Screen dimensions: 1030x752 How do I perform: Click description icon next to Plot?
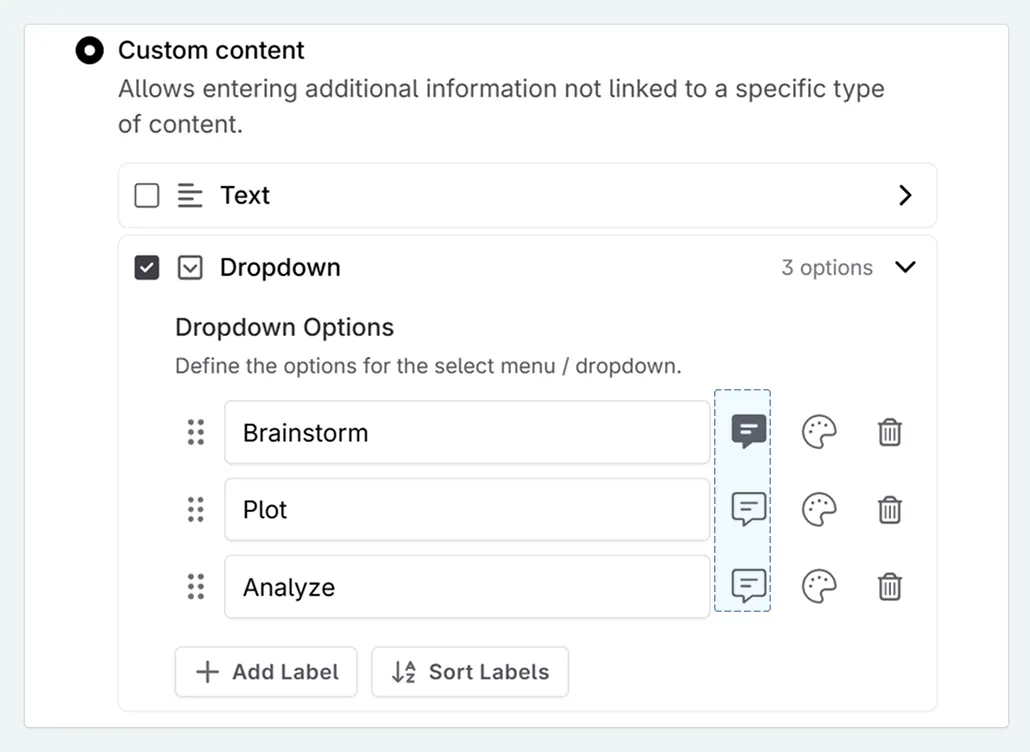click(748, 509)
